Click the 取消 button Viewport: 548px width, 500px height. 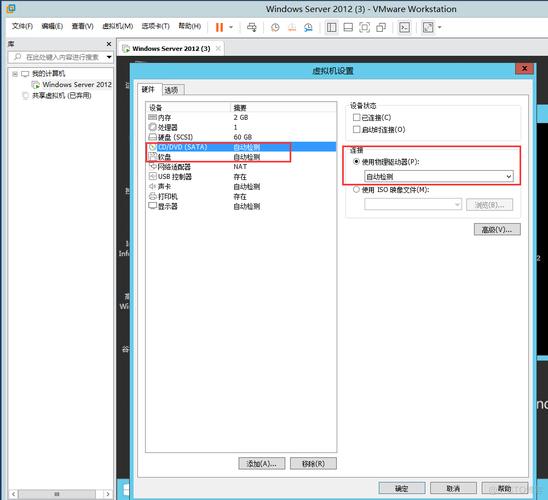tap(453, 488)
